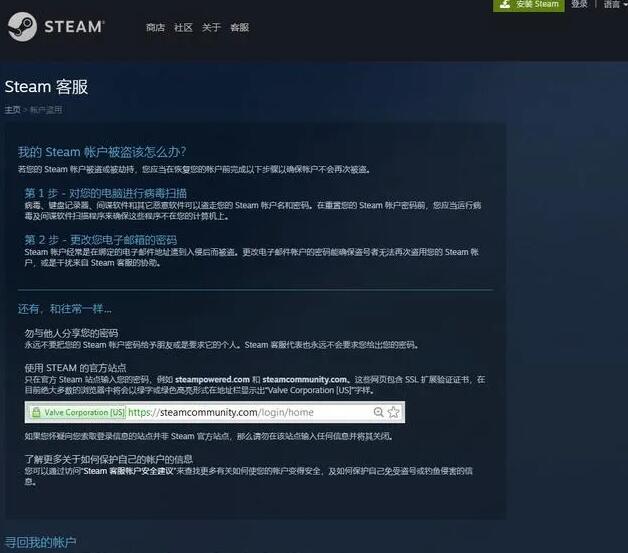Viewport: 628px width, 553px height.
Task: Open the 语言 (Language) dropdown
Action: click(611, 4)
